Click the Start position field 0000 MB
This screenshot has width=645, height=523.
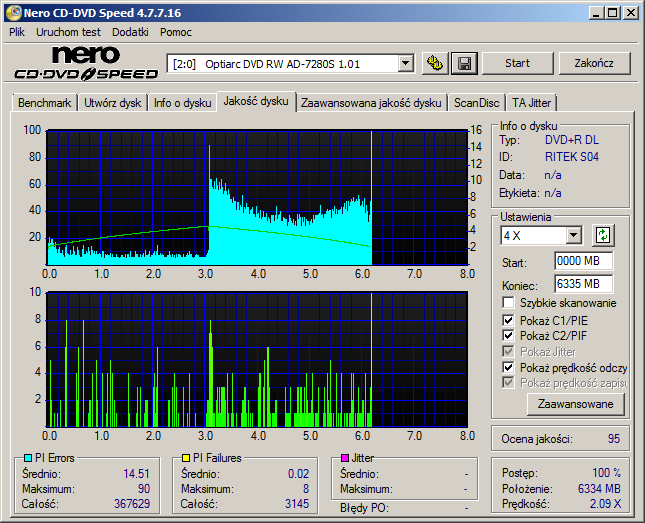pos(583,261)
